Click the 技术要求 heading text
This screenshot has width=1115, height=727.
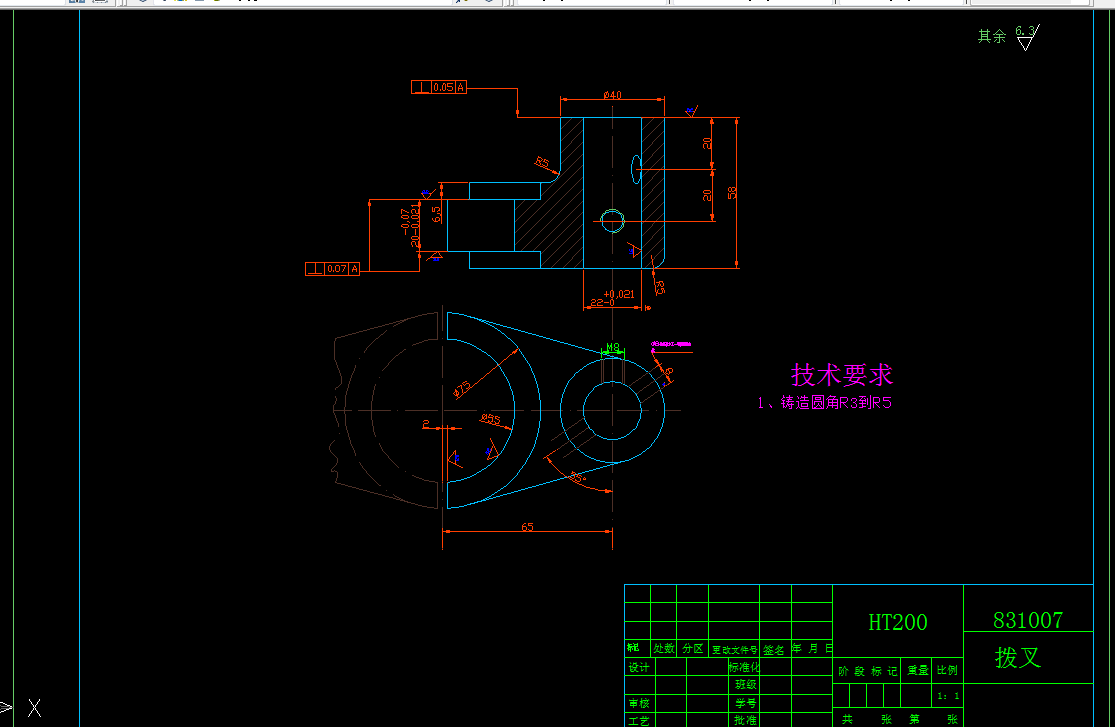coord(841,375)
